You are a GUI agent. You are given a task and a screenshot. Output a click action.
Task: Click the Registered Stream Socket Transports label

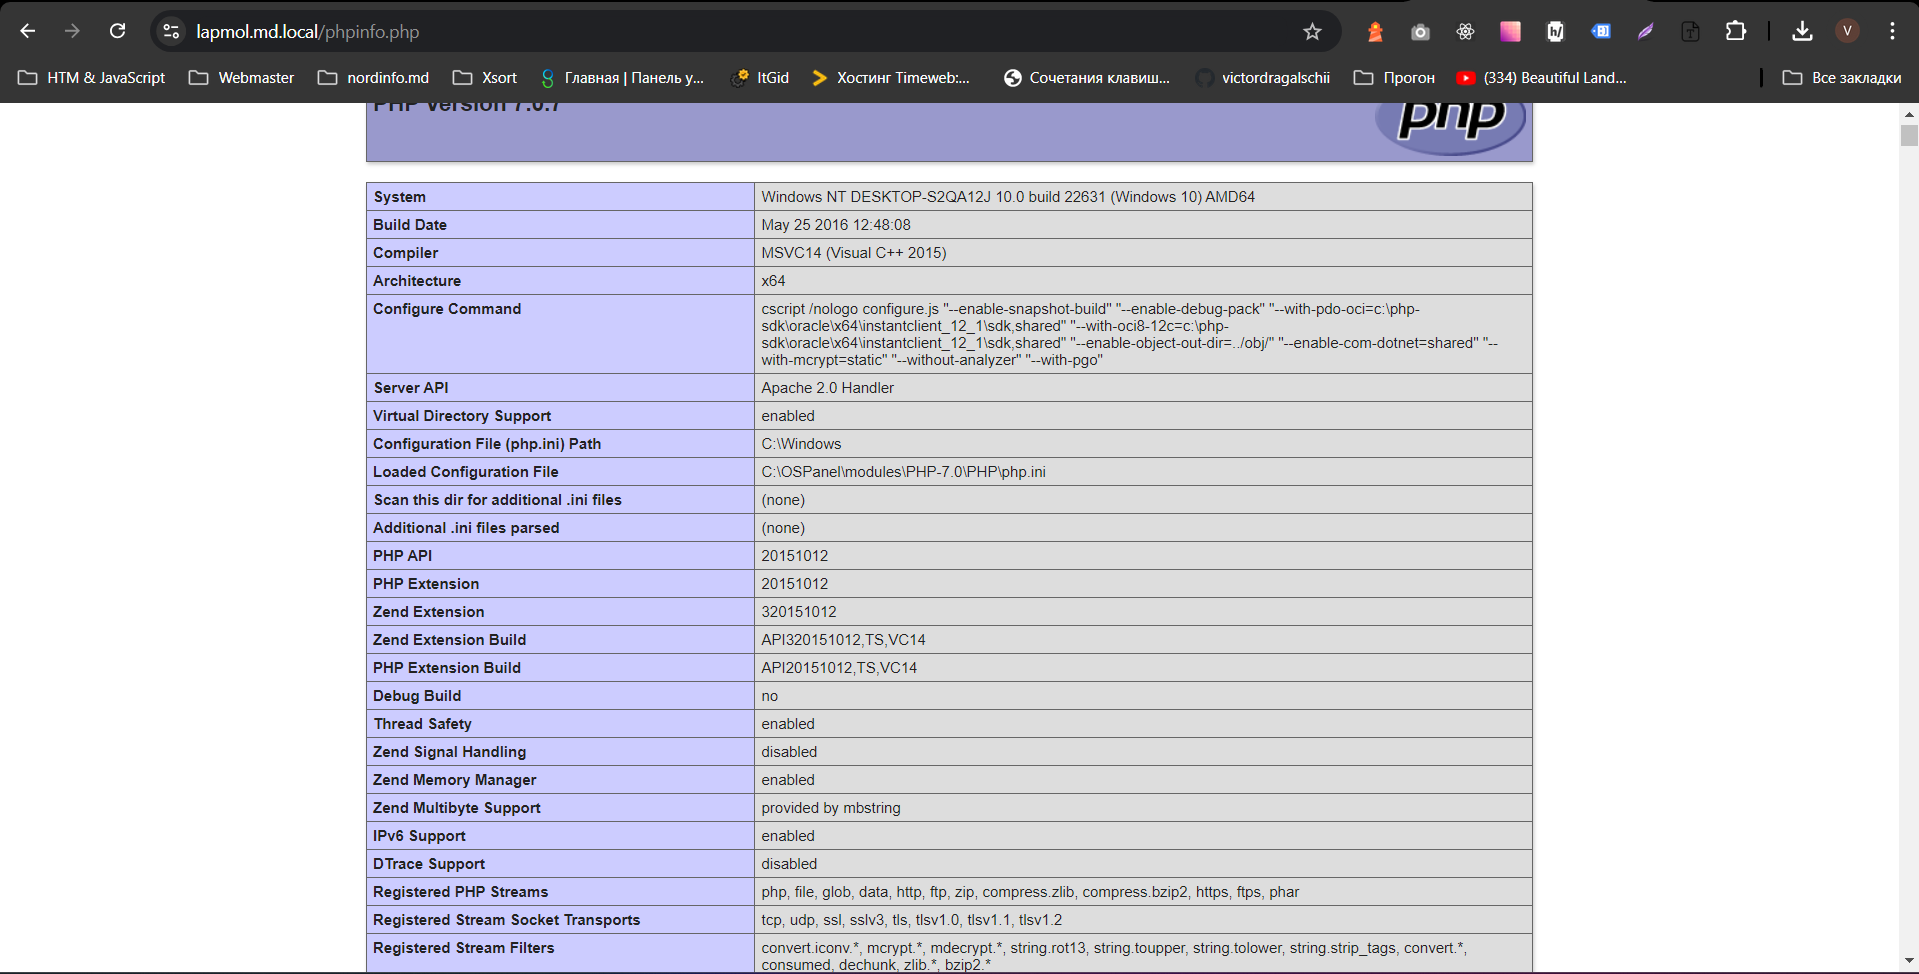tap(507, 920)
